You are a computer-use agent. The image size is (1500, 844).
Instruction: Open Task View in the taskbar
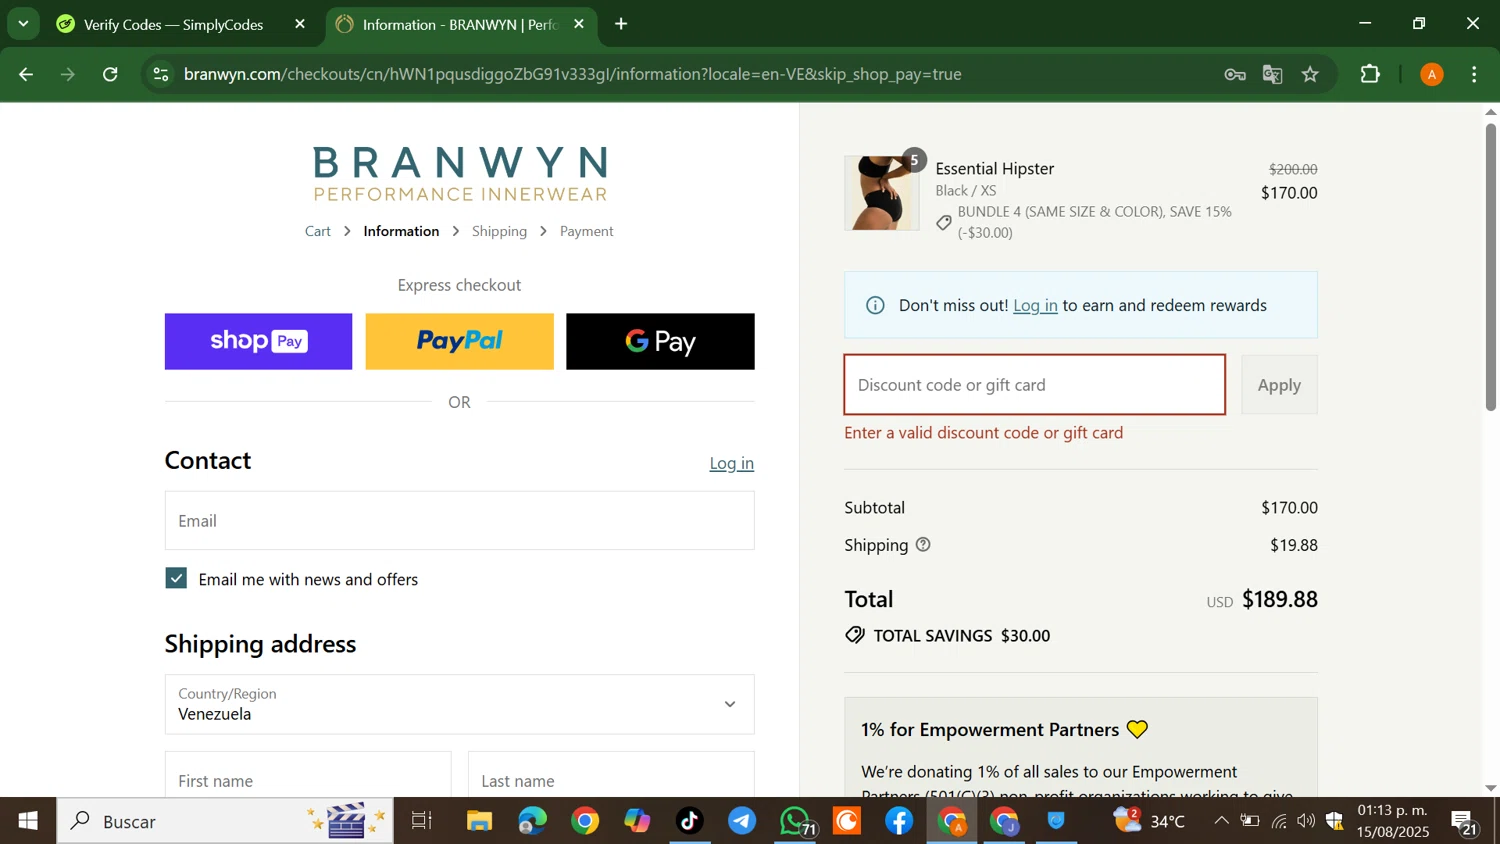coord(422,821)
